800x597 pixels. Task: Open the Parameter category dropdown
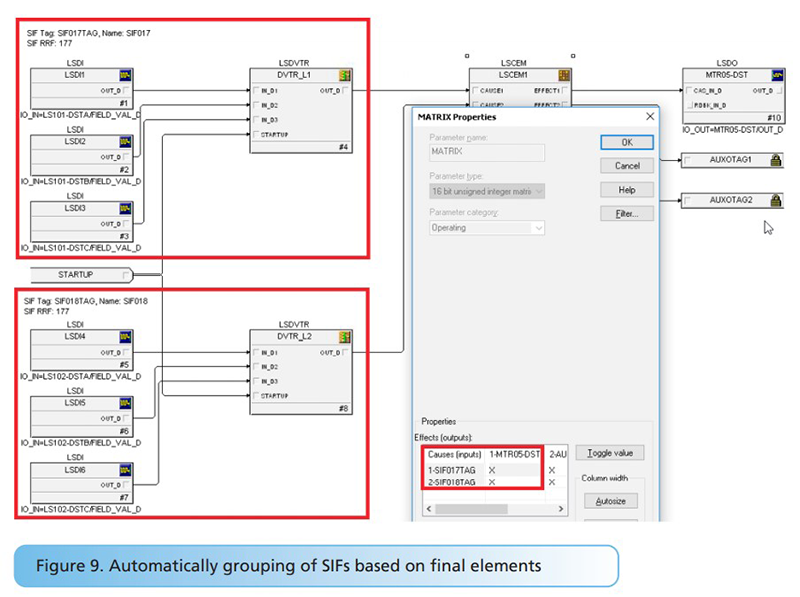point(486,228)
